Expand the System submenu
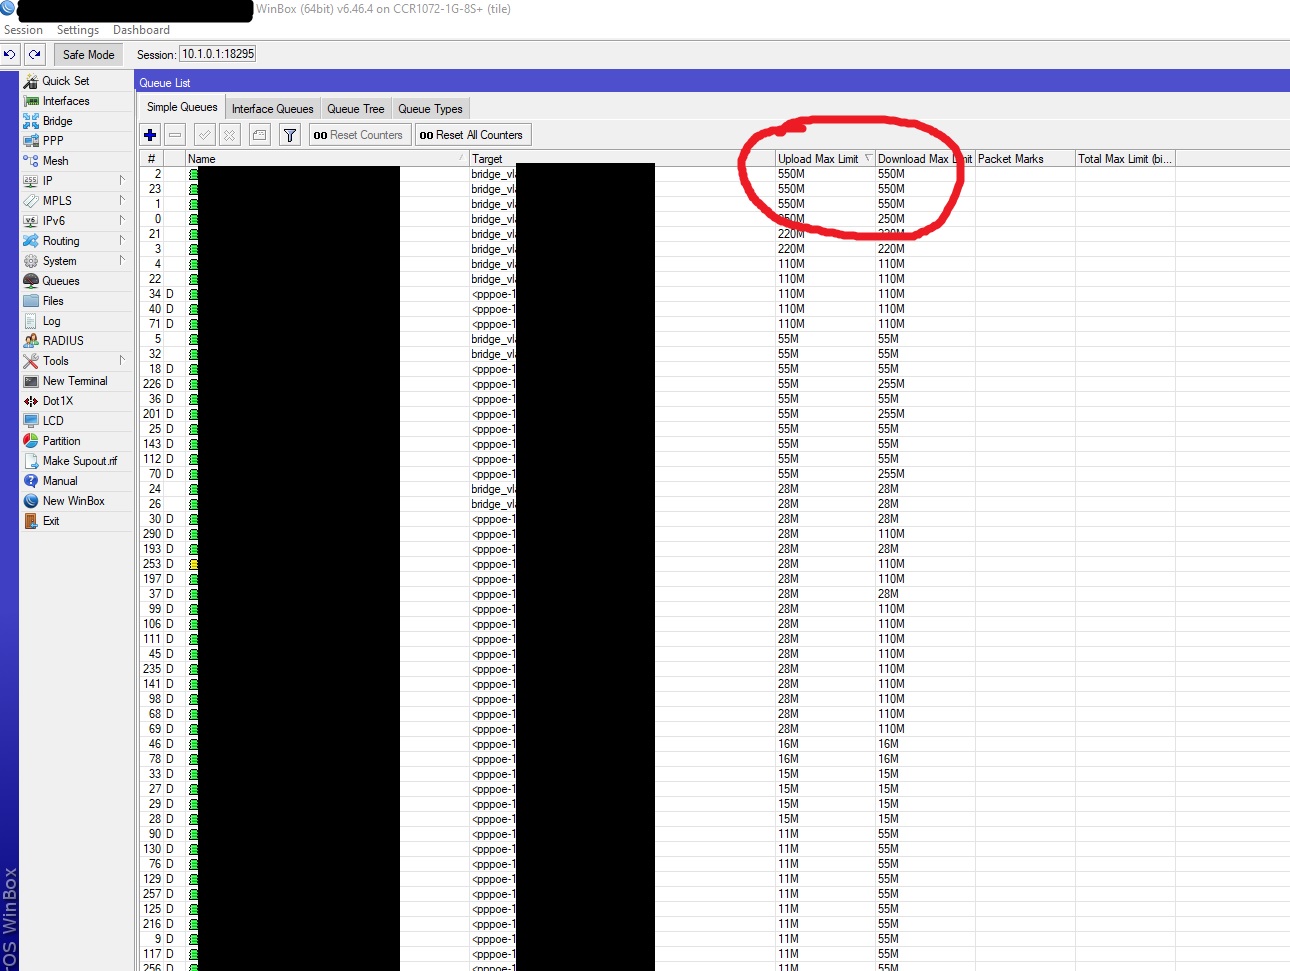Screen dimensions: 1290x971 click(122, 261)
